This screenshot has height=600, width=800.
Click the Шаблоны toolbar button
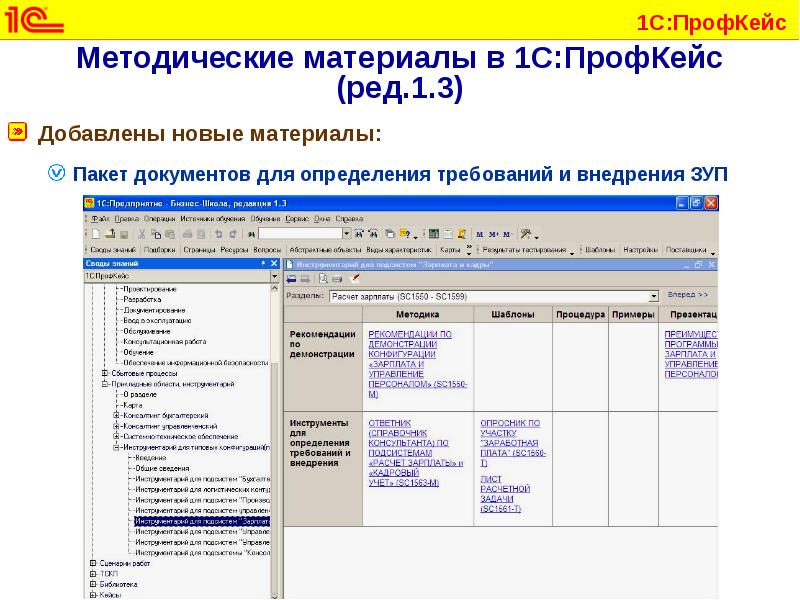pos(600,249)
